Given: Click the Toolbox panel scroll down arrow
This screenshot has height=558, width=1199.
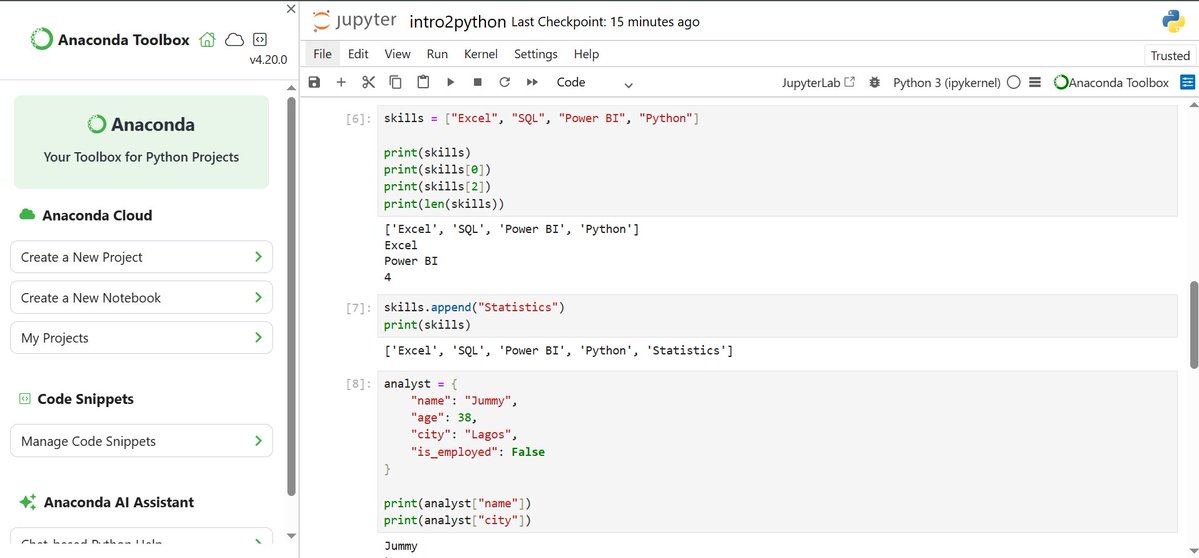Looking at the screenshot, I should pos(291,536).
